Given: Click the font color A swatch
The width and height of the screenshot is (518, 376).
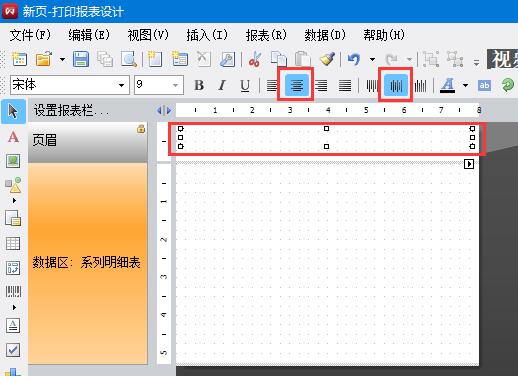Looking at the screenshot, I should [x=447, y=85].
